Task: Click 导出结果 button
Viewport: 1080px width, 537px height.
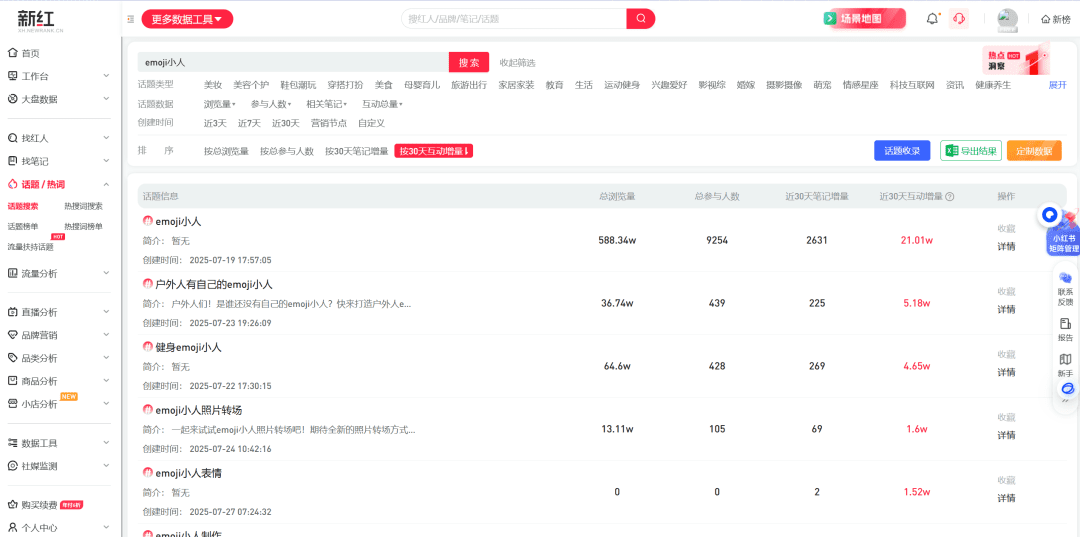Action: tap(970, 151)
